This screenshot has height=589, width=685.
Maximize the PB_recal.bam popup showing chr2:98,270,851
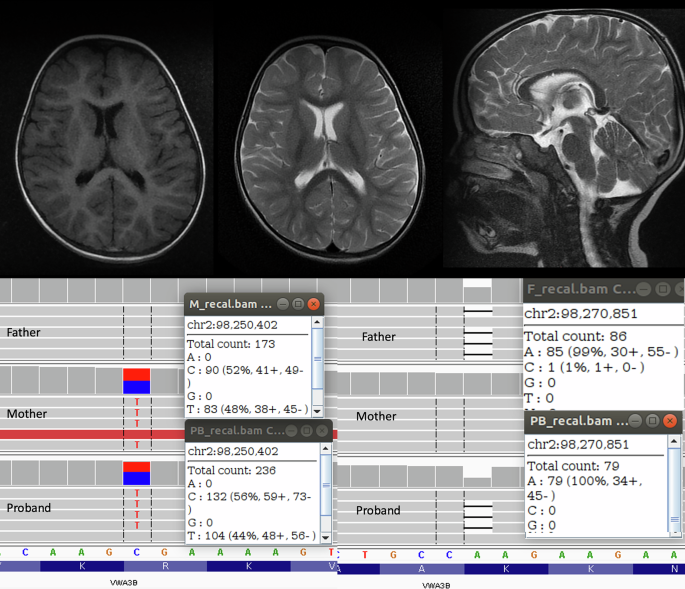652,421
